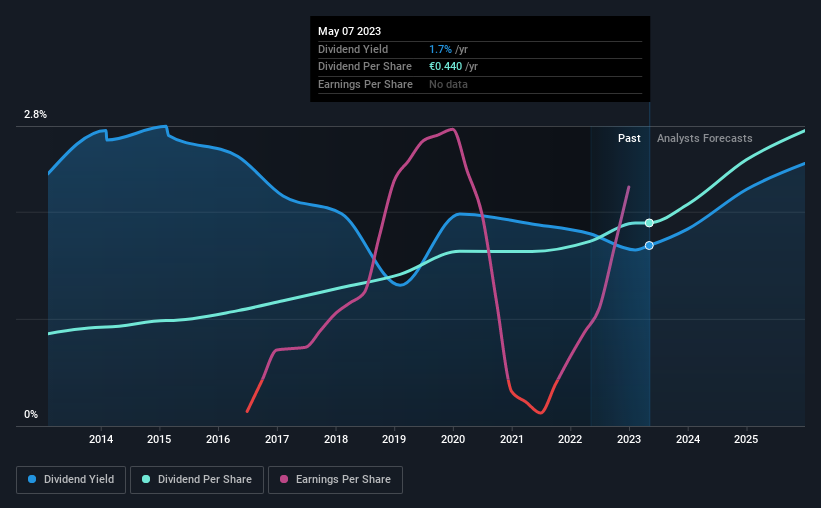Toggle the Dividend Yield legend button
The image size is (821, 508).
pos(71,480)
